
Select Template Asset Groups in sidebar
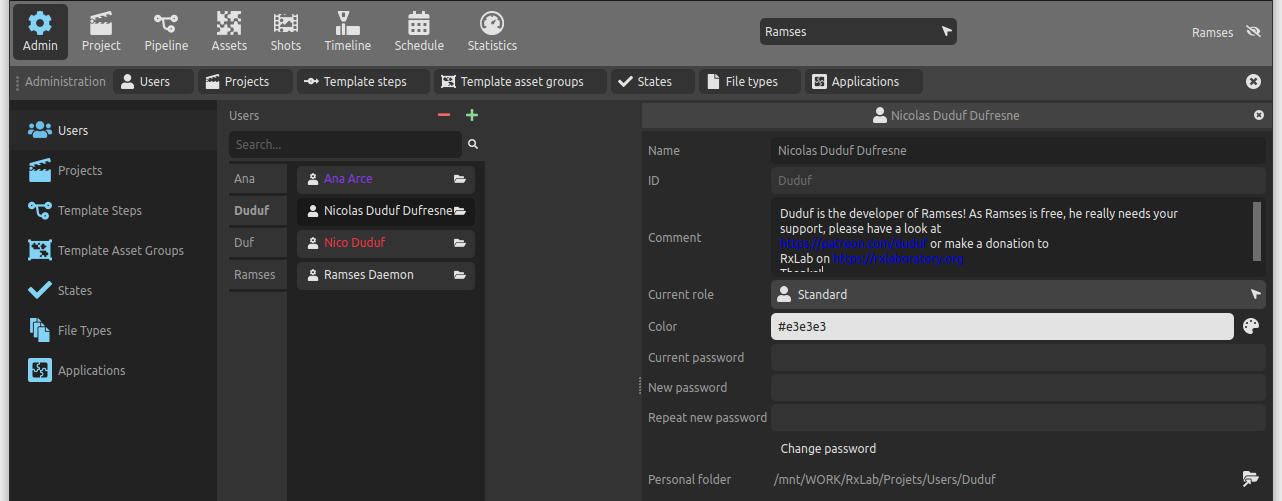click(x=120, y=251)
